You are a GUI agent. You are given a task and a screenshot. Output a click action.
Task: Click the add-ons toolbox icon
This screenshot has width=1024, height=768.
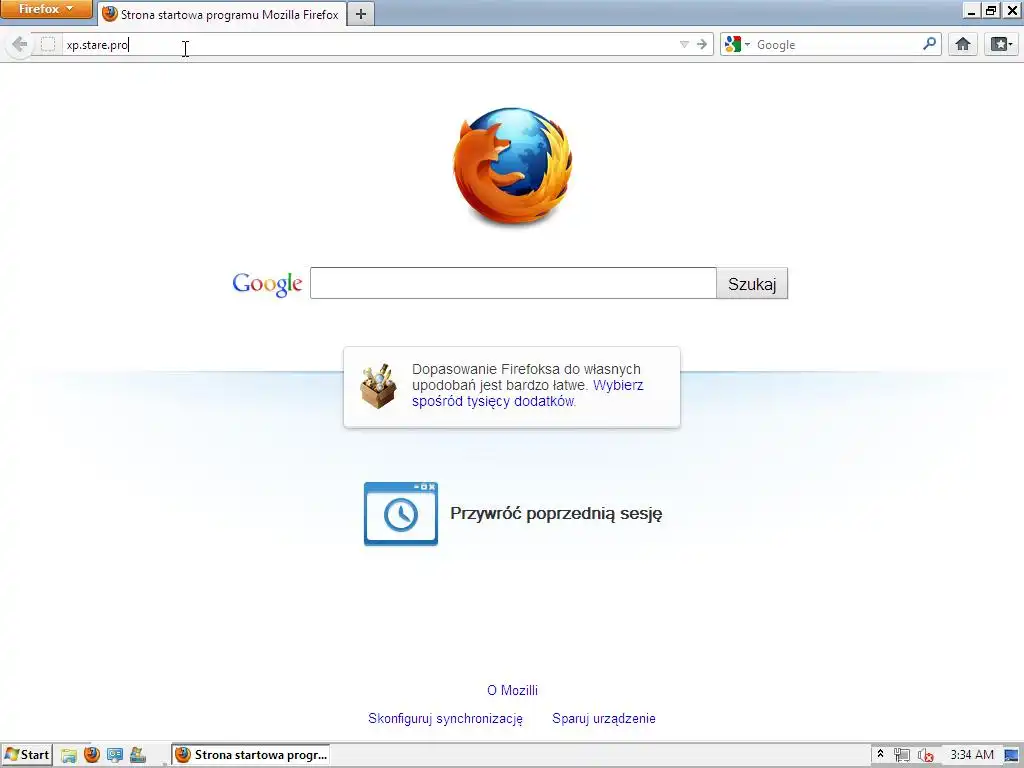378,386
